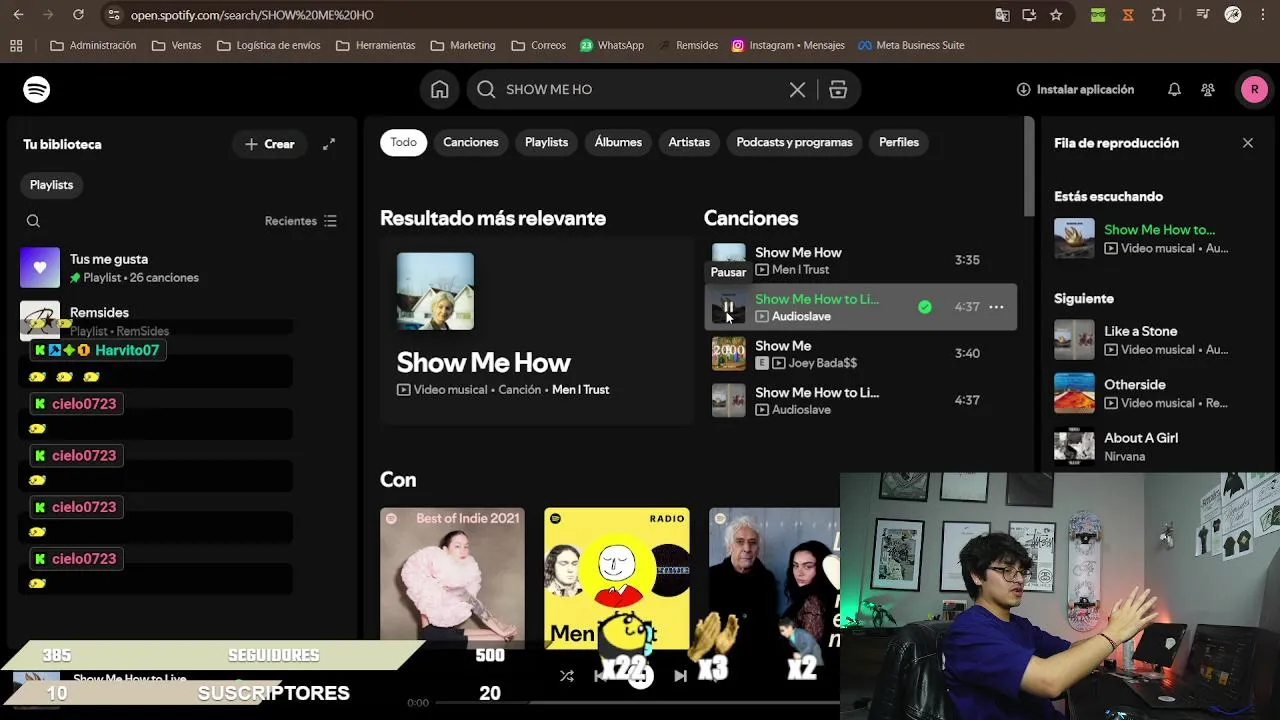Click Google Translate icon in address bar

coord(1002,15)
